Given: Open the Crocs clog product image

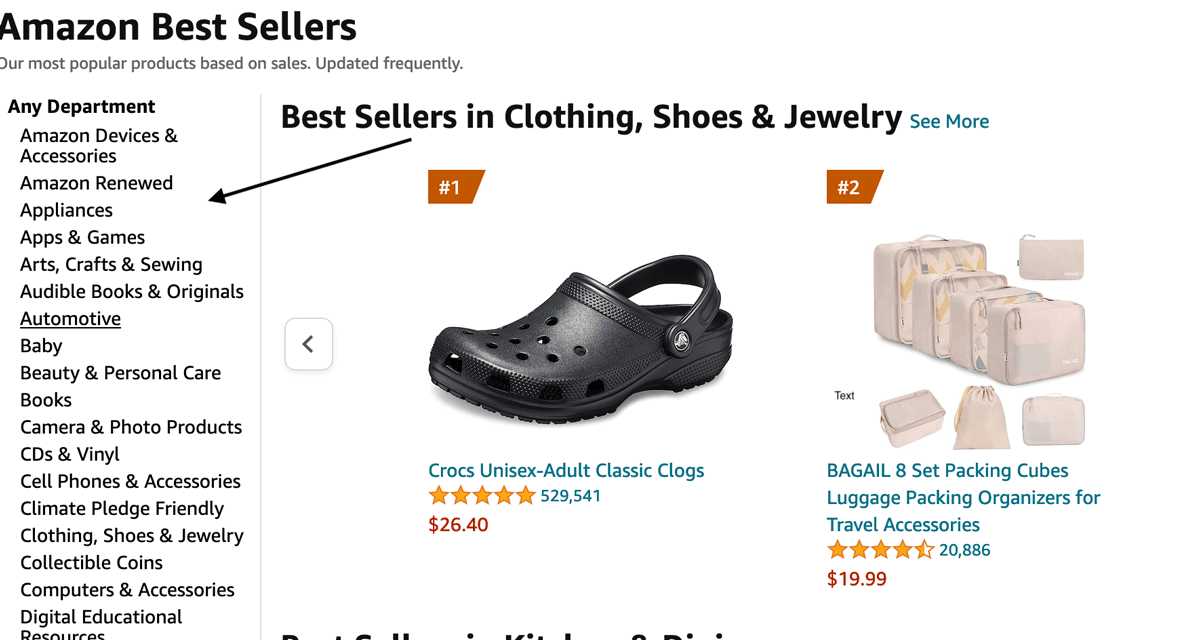Looking at the screenshot, I should [580, 333].
